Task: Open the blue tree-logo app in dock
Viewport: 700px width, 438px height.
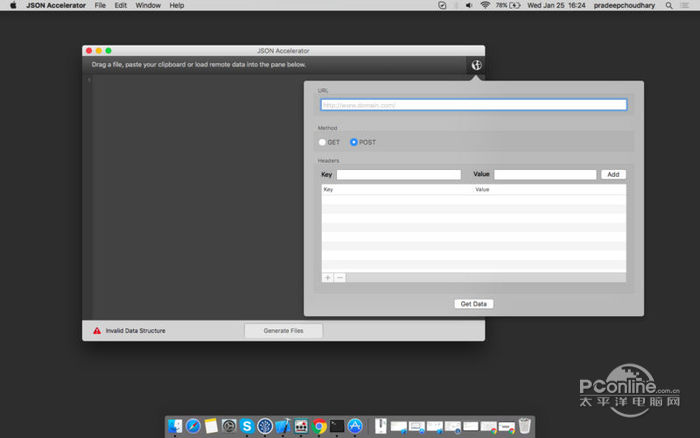Action: point(265,426)
